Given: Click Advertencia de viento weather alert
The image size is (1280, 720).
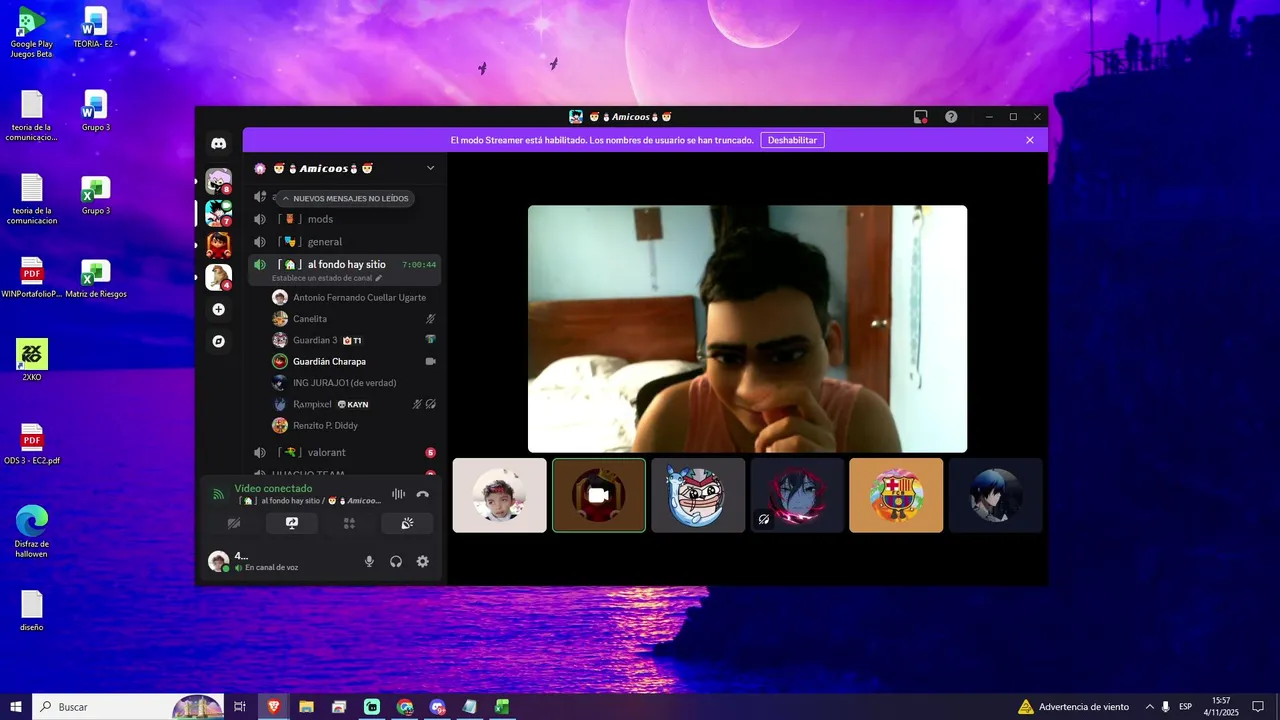Looking at the screenshot, I should coord(1073,707).
